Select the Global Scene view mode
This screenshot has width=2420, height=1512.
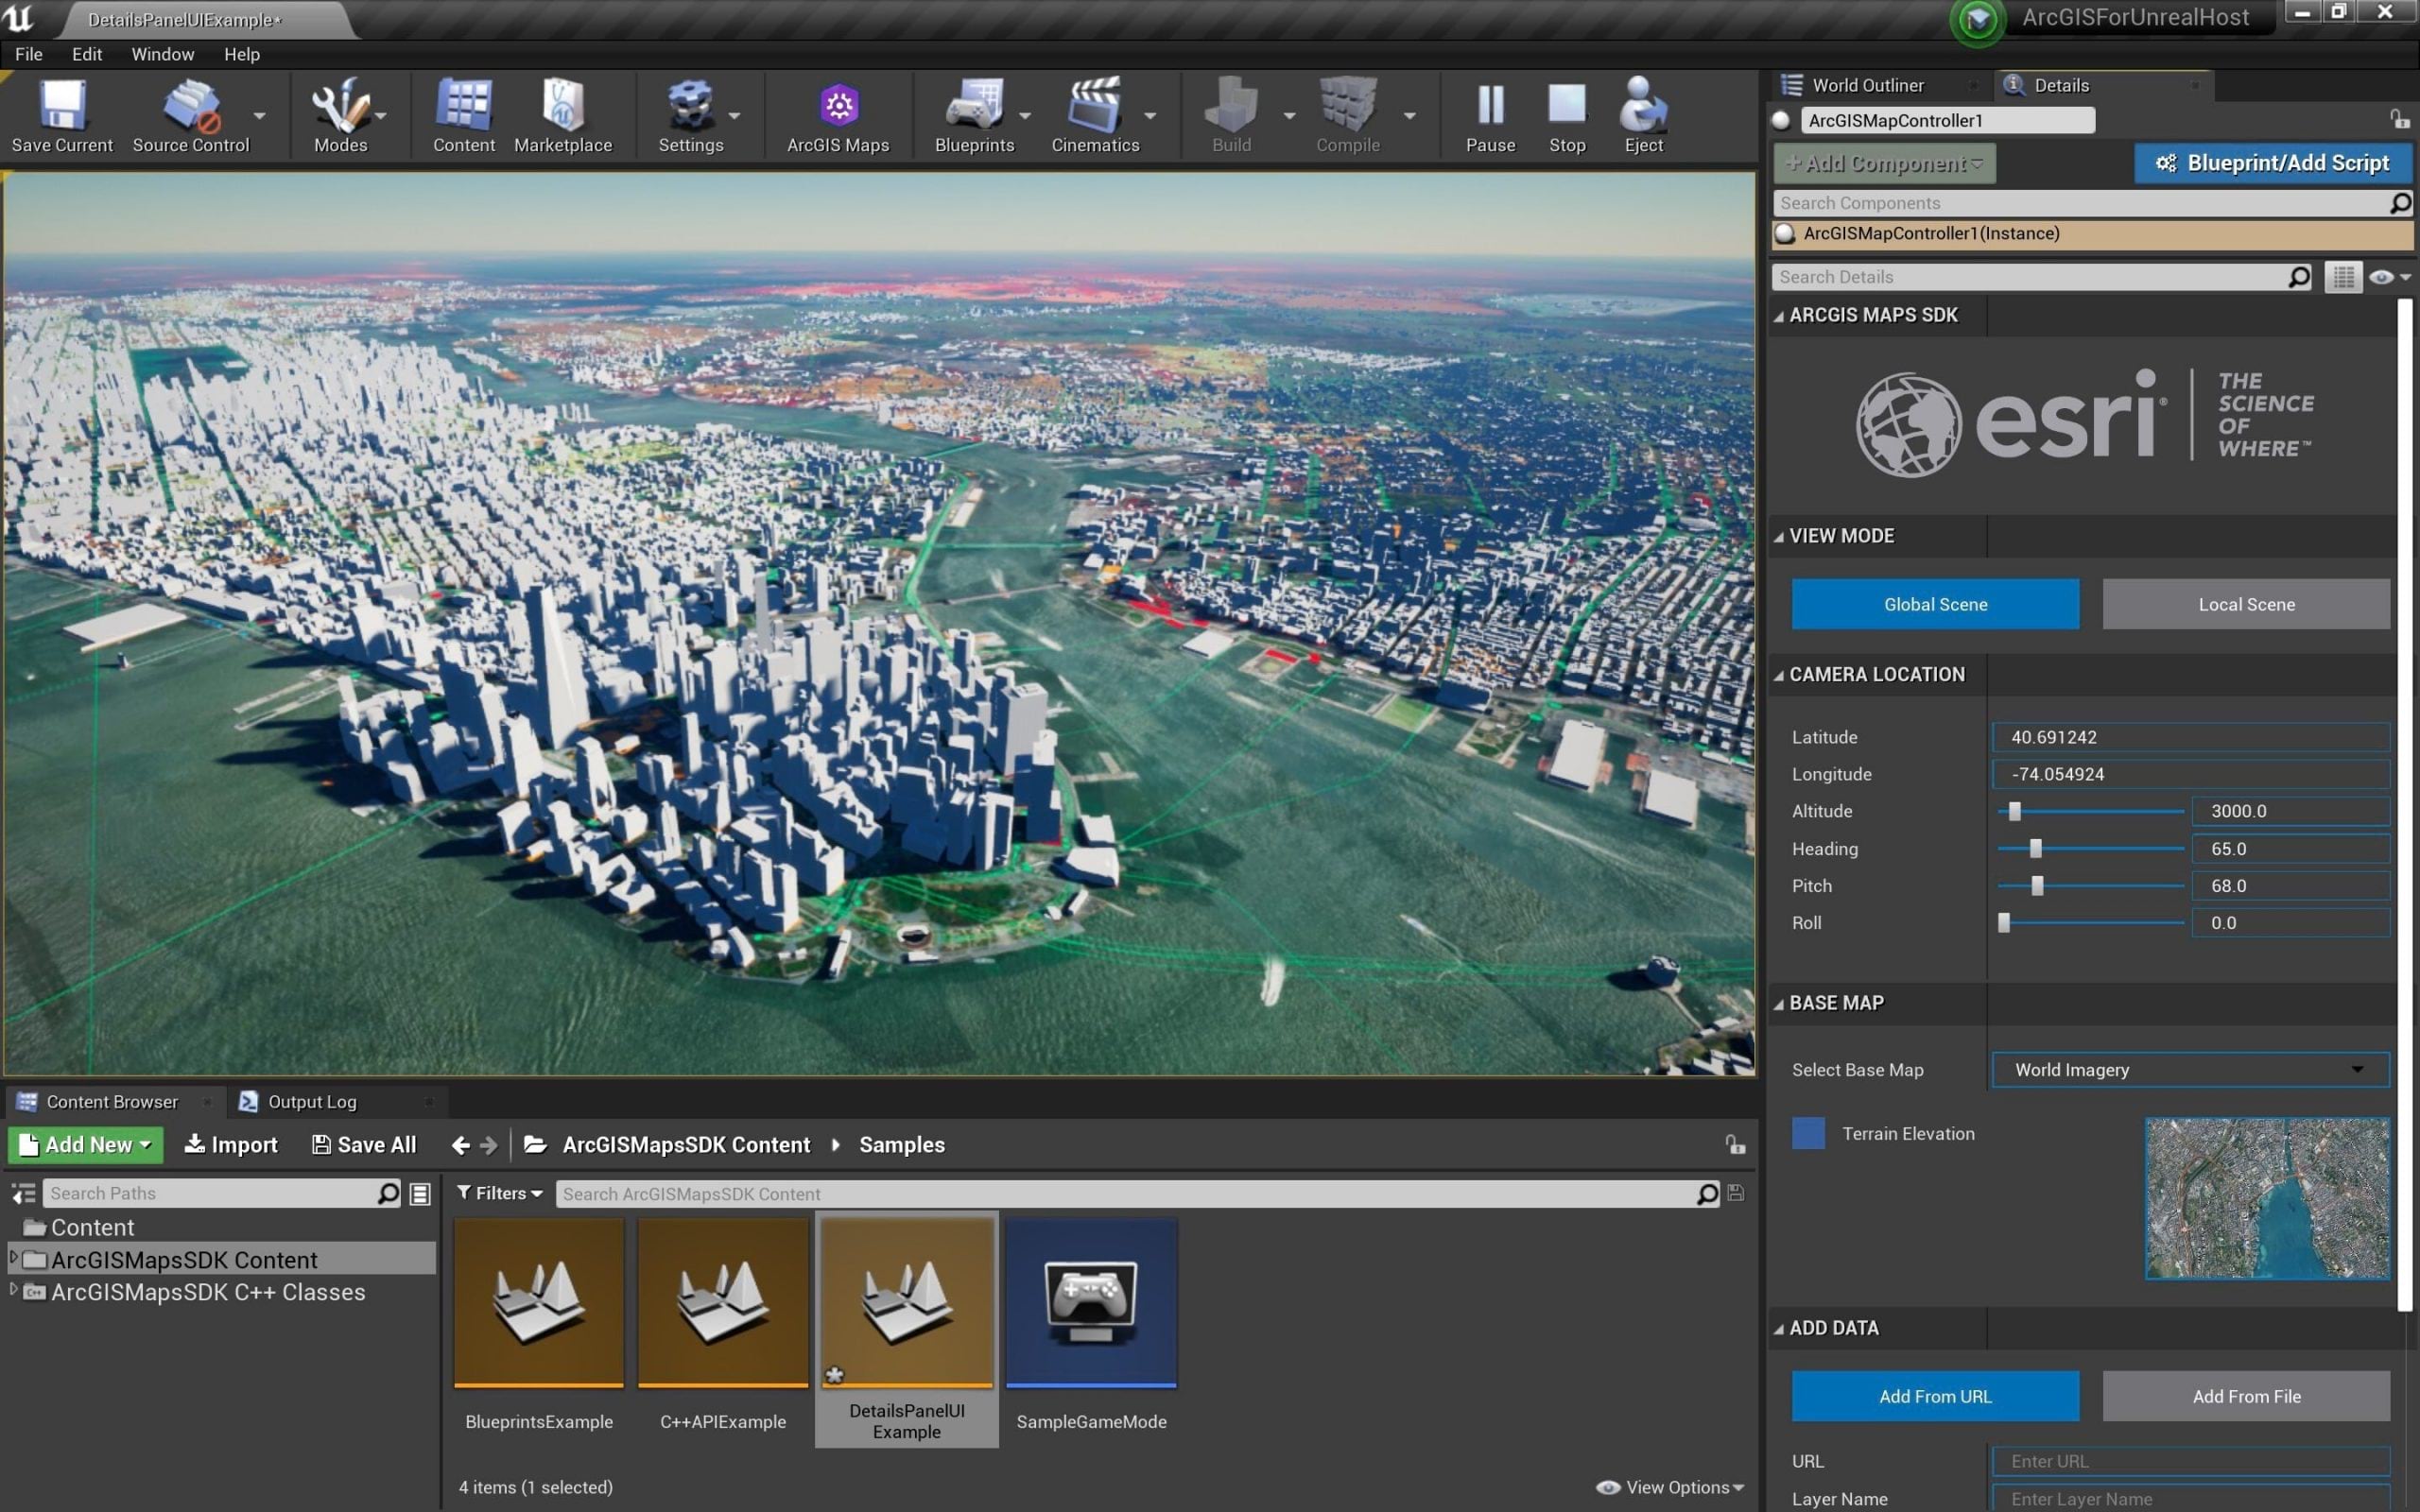1934,604
